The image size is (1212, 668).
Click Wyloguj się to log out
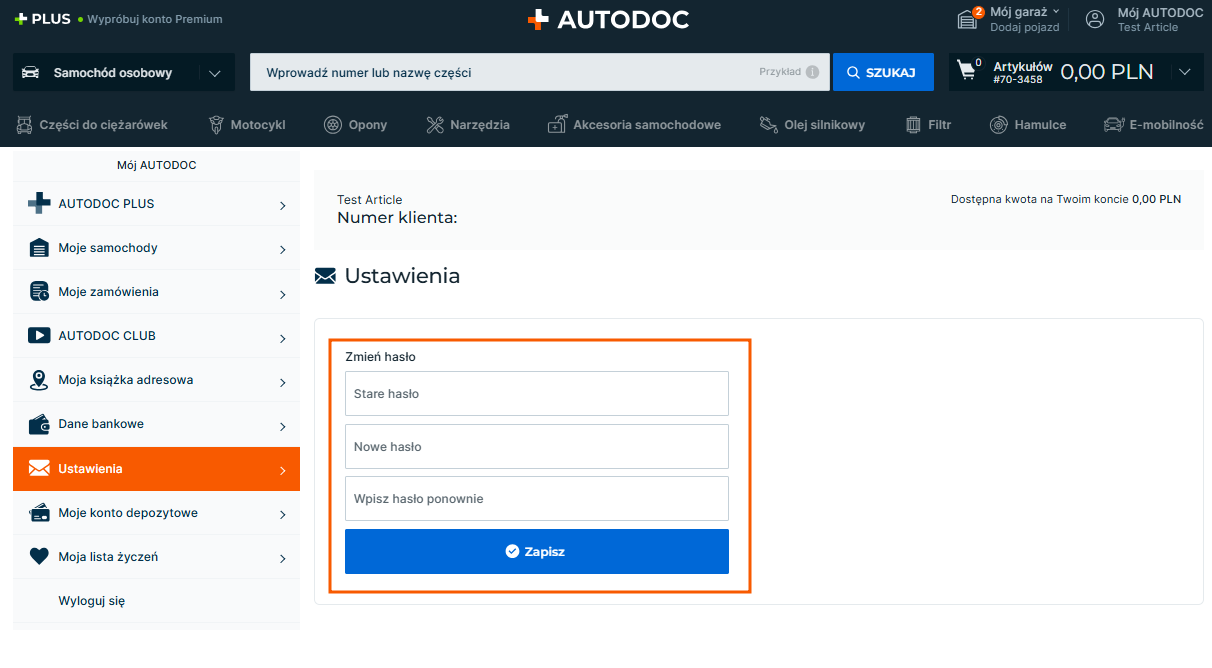point(92,601)
